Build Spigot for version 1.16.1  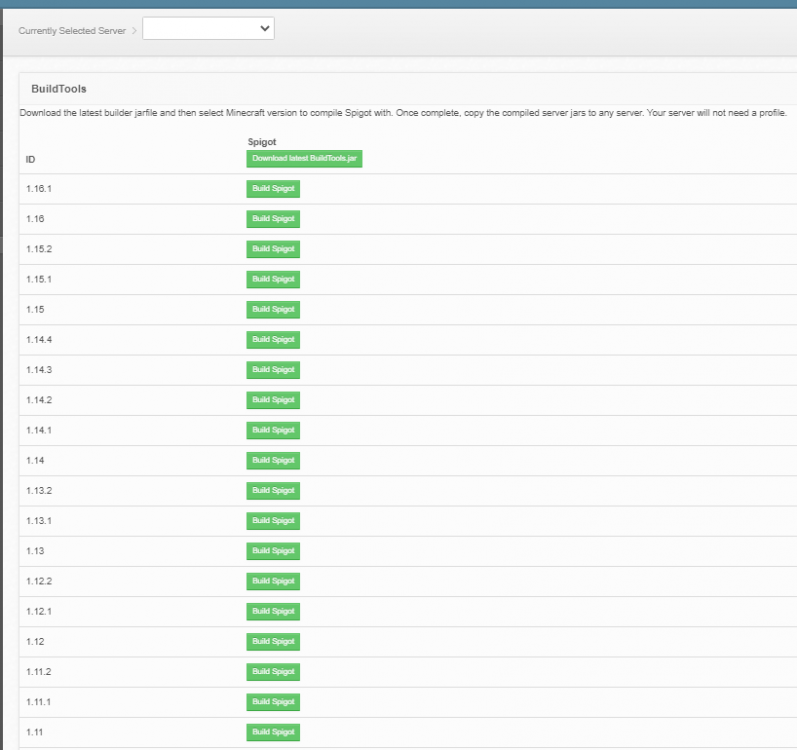pos(273,189)
